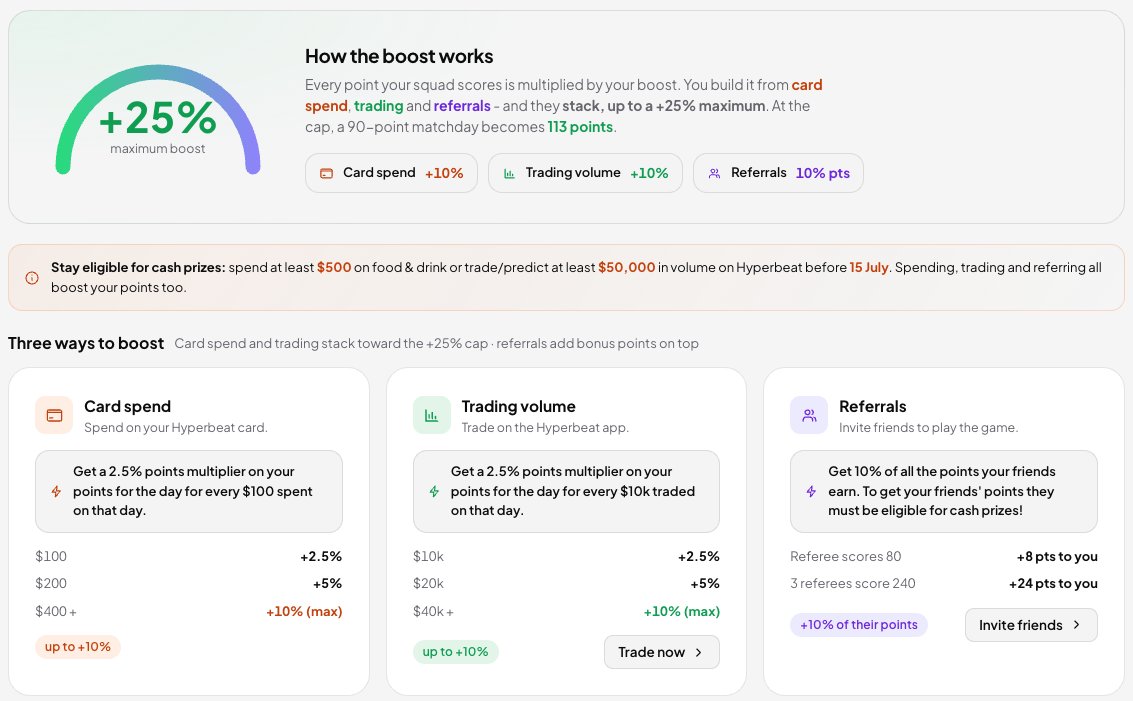Click the Referrals people icon tile

809,416
